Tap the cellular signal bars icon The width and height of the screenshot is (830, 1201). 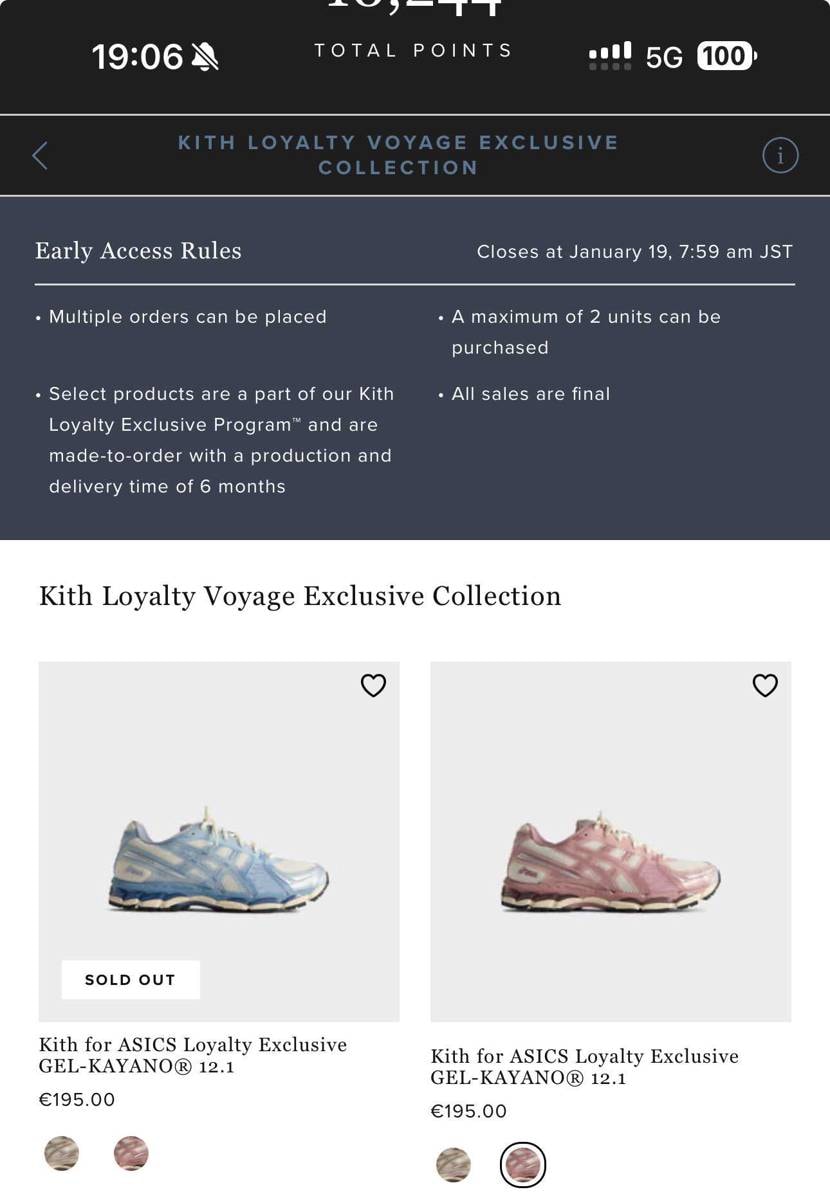pyautogui.click(x=610, y=56)
